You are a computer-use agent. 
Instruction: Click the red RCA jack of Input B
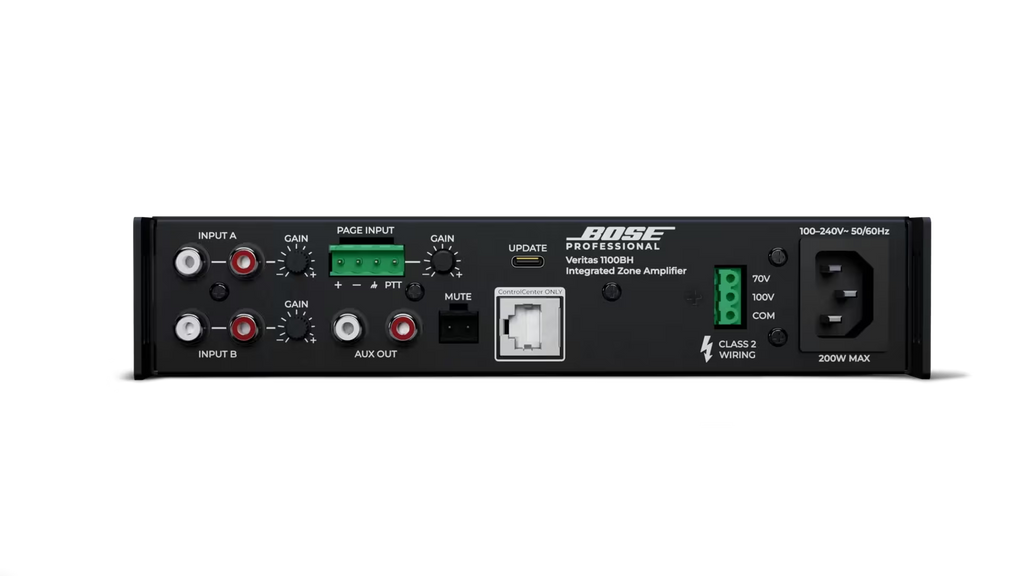click(x=244, y=328)
